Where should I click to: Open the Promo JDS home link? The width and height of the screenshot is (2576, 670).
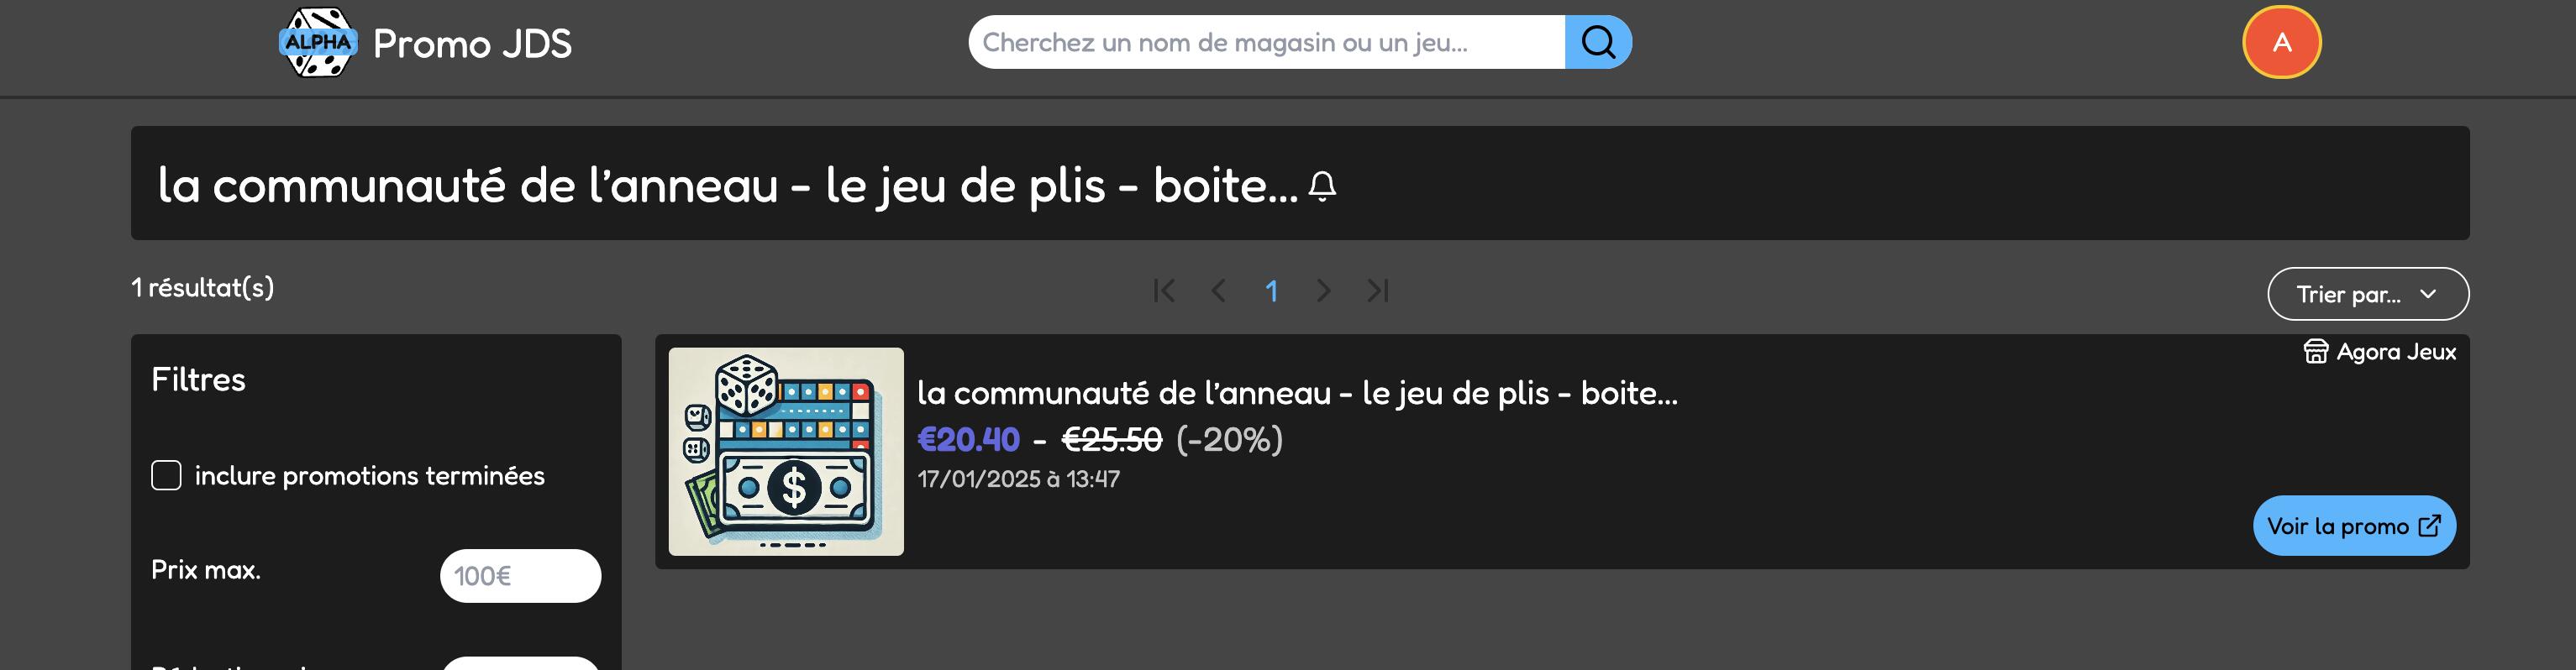(x=472, y=44)
